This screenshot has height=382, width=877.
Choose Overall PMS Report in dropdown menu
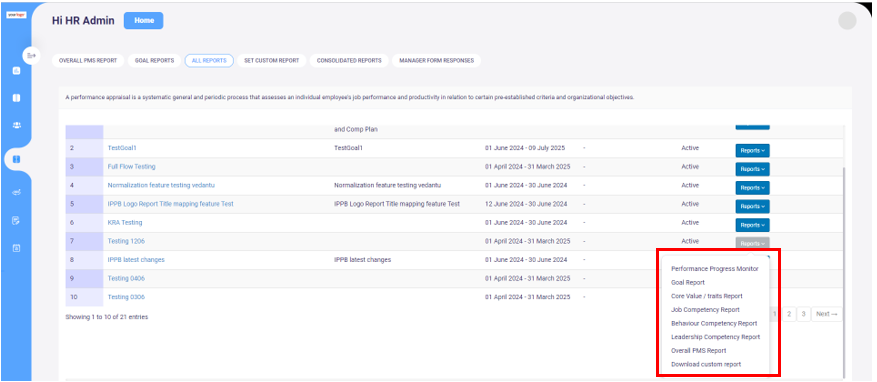coord(699,351)
